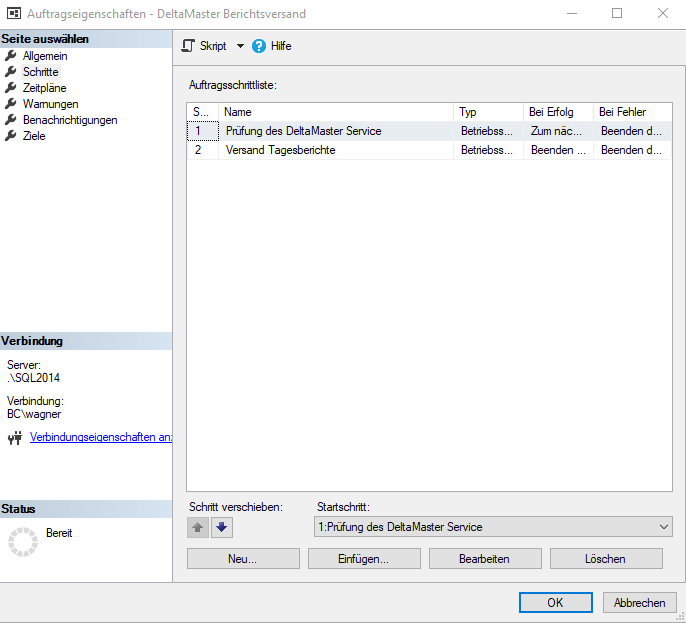Open Verbindungseigenschaften link
Screen dimensions: 686x623
(x=100, y=437)
